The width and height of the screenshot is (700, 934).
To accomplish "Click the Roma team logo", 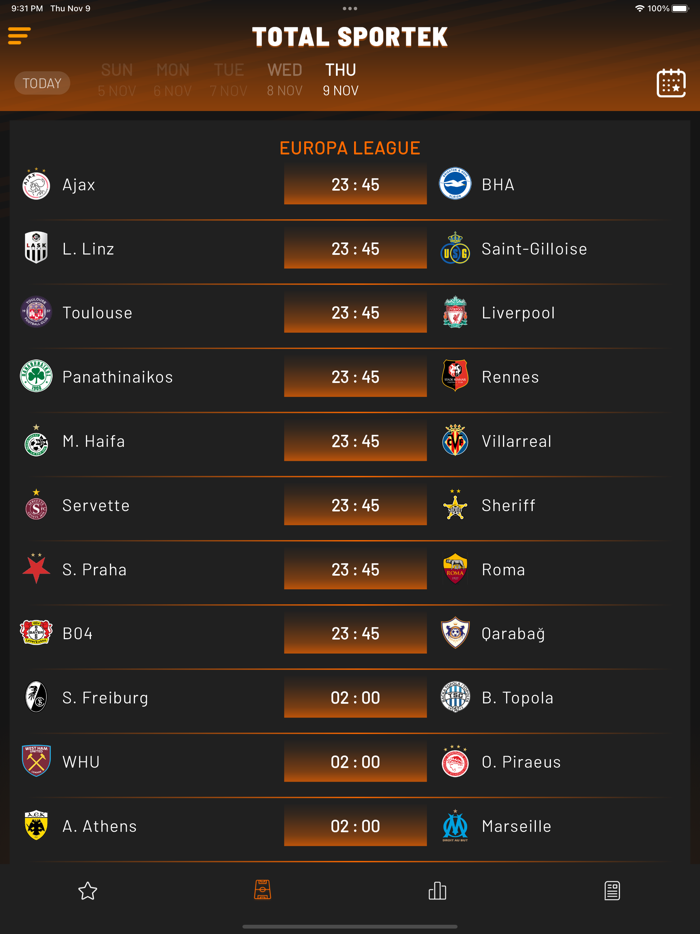I will (x=455, y=570).
